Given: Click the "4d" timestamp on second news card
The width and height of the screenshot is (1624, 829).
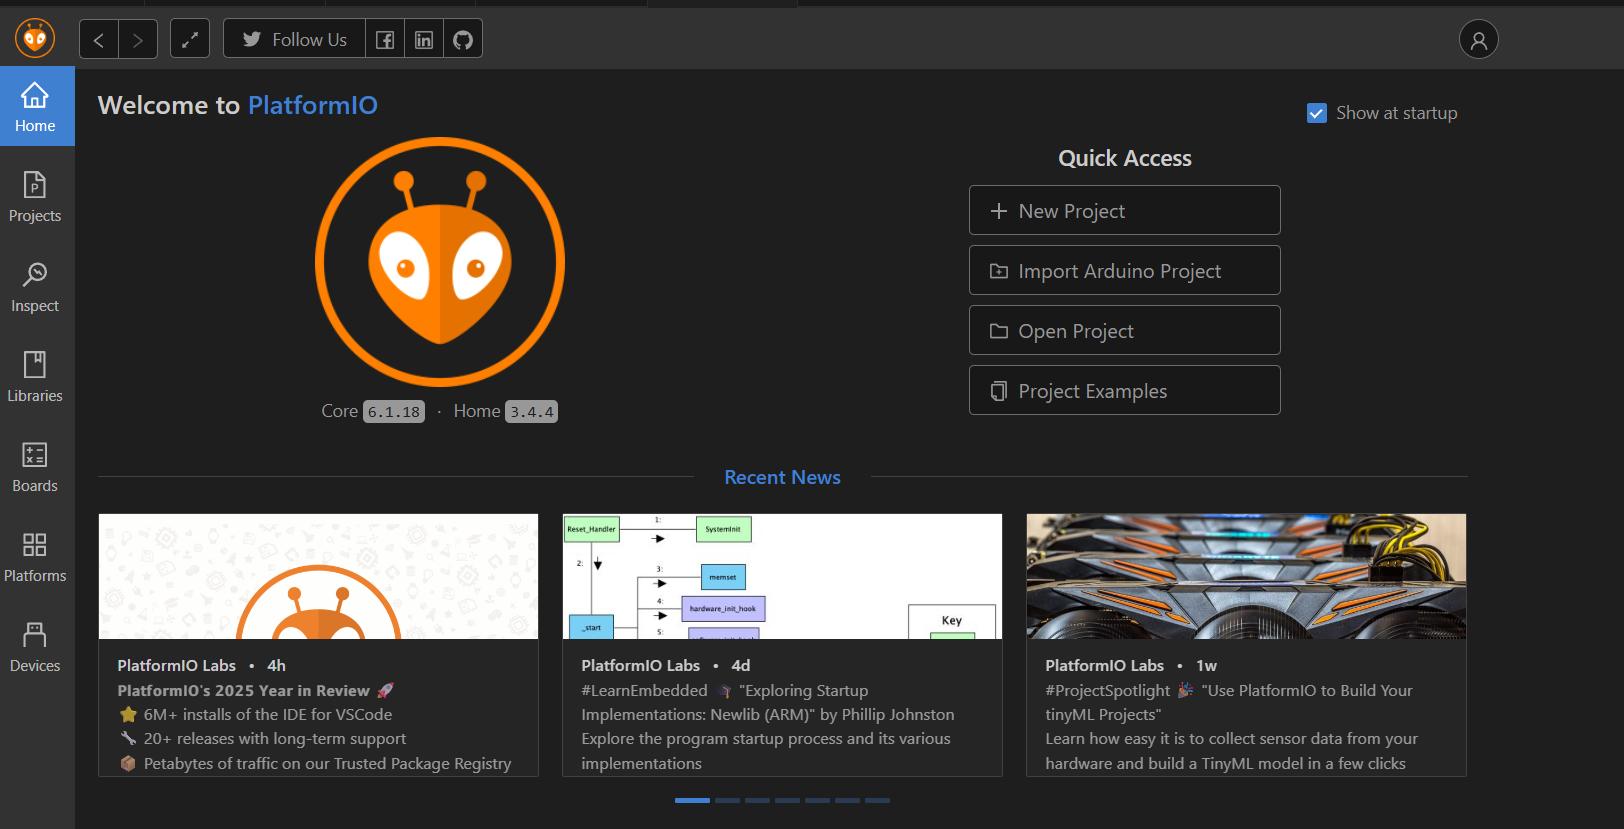Looking at the screenshot, I should [740, 665].
